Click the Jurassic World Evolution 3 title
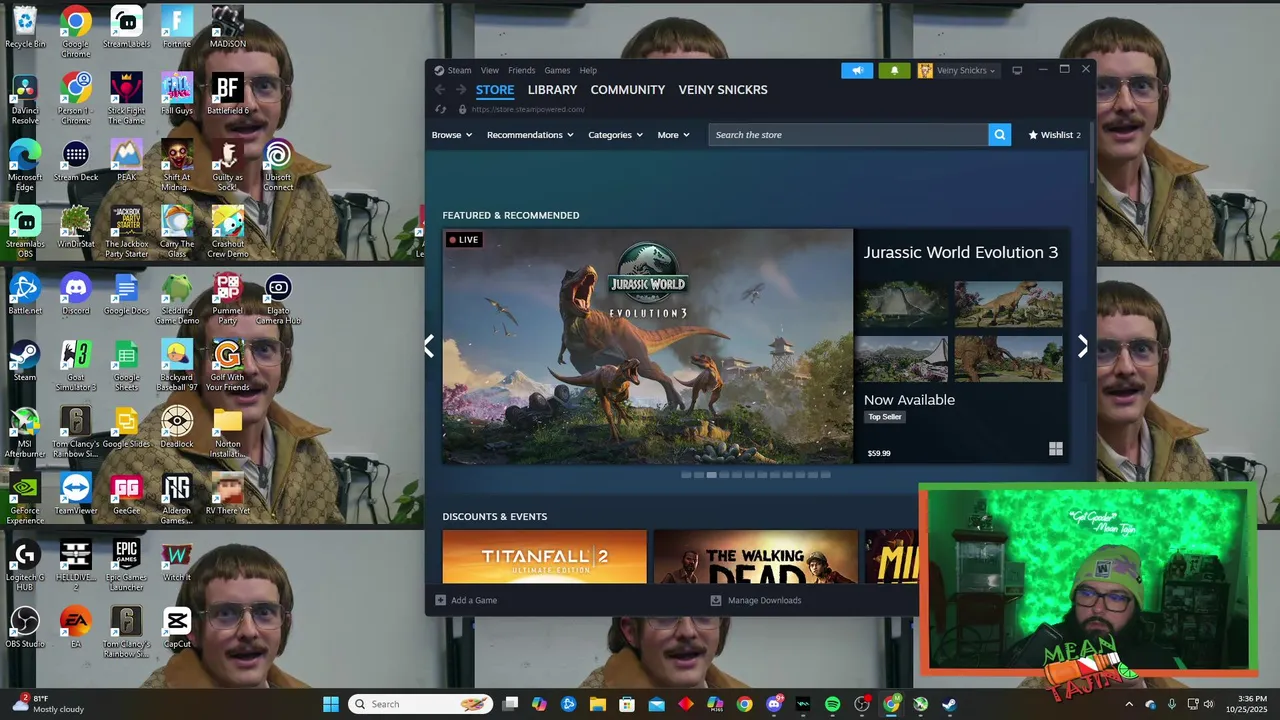This screenshot has height=720, width=1280. [x=961, y=252]
